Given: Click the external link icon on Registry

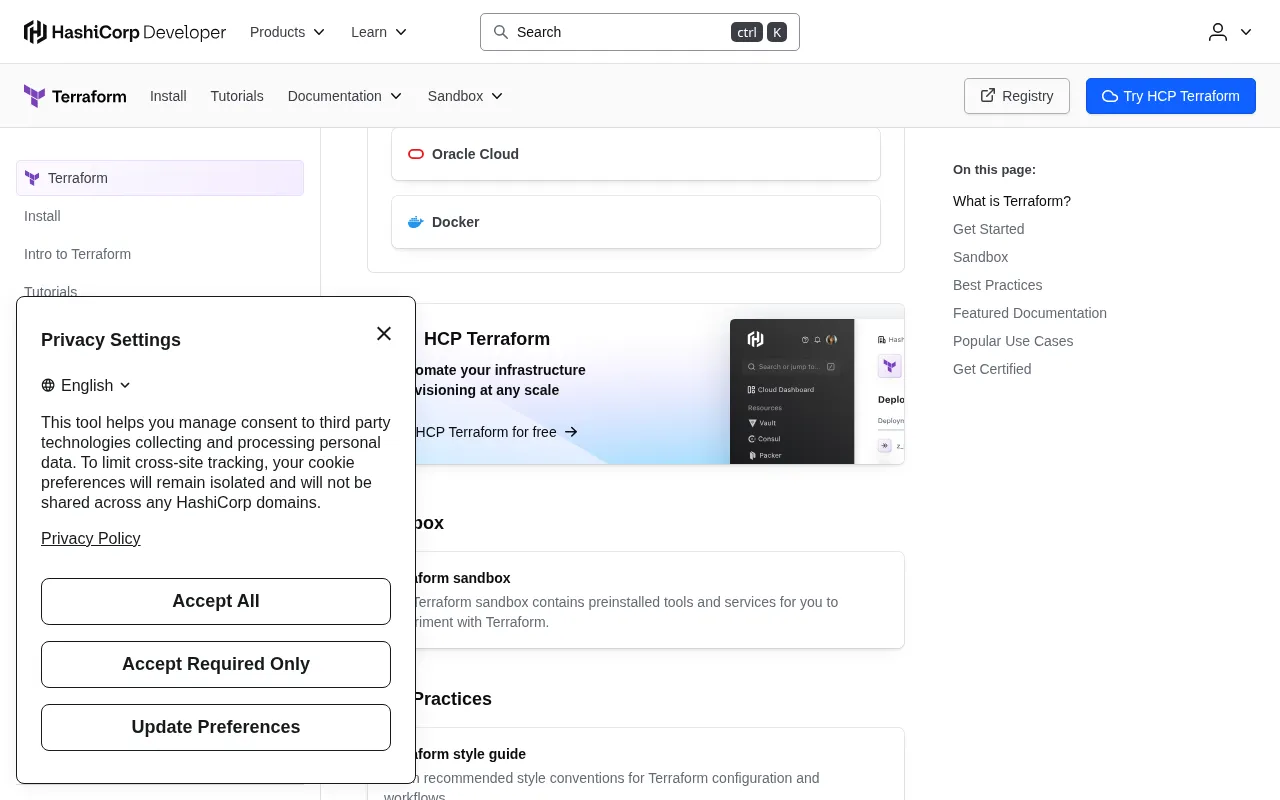Looking at the screenshot, I should 988,95.
